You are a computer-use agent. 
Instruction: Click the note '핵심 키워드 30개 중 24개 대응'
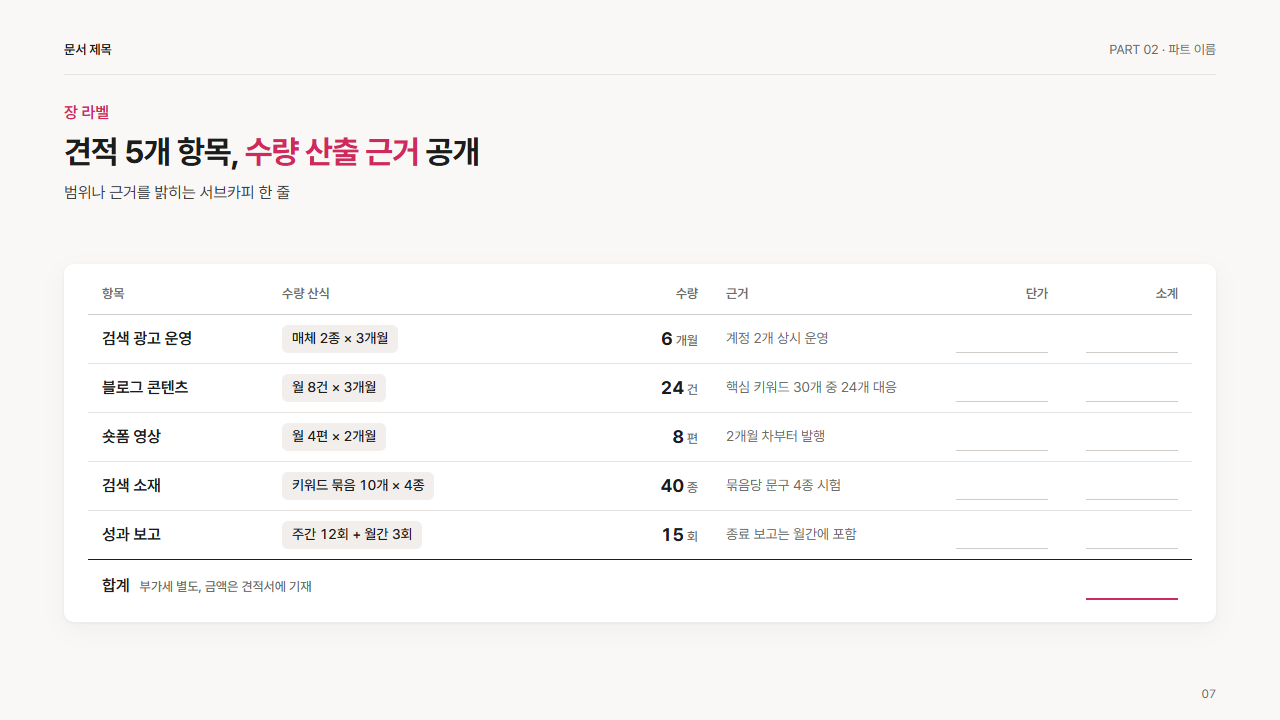click(x=811, y=387)
